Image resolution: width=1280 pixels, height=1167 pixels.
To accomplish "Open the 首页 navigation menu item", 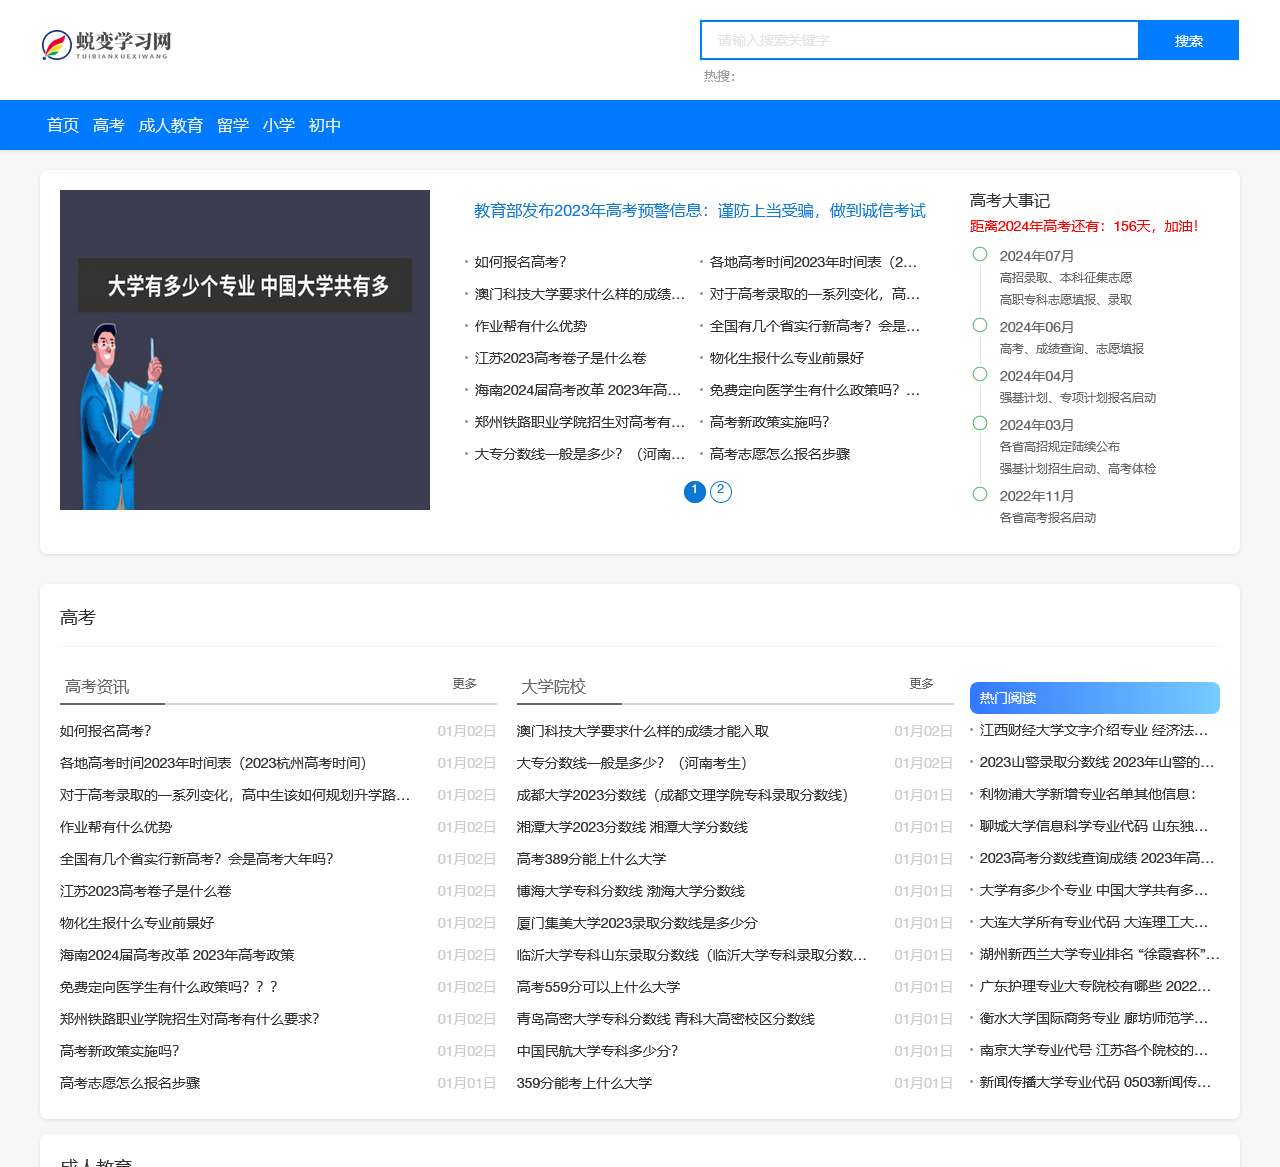I will pyautogui.click(x=63, y=125).
